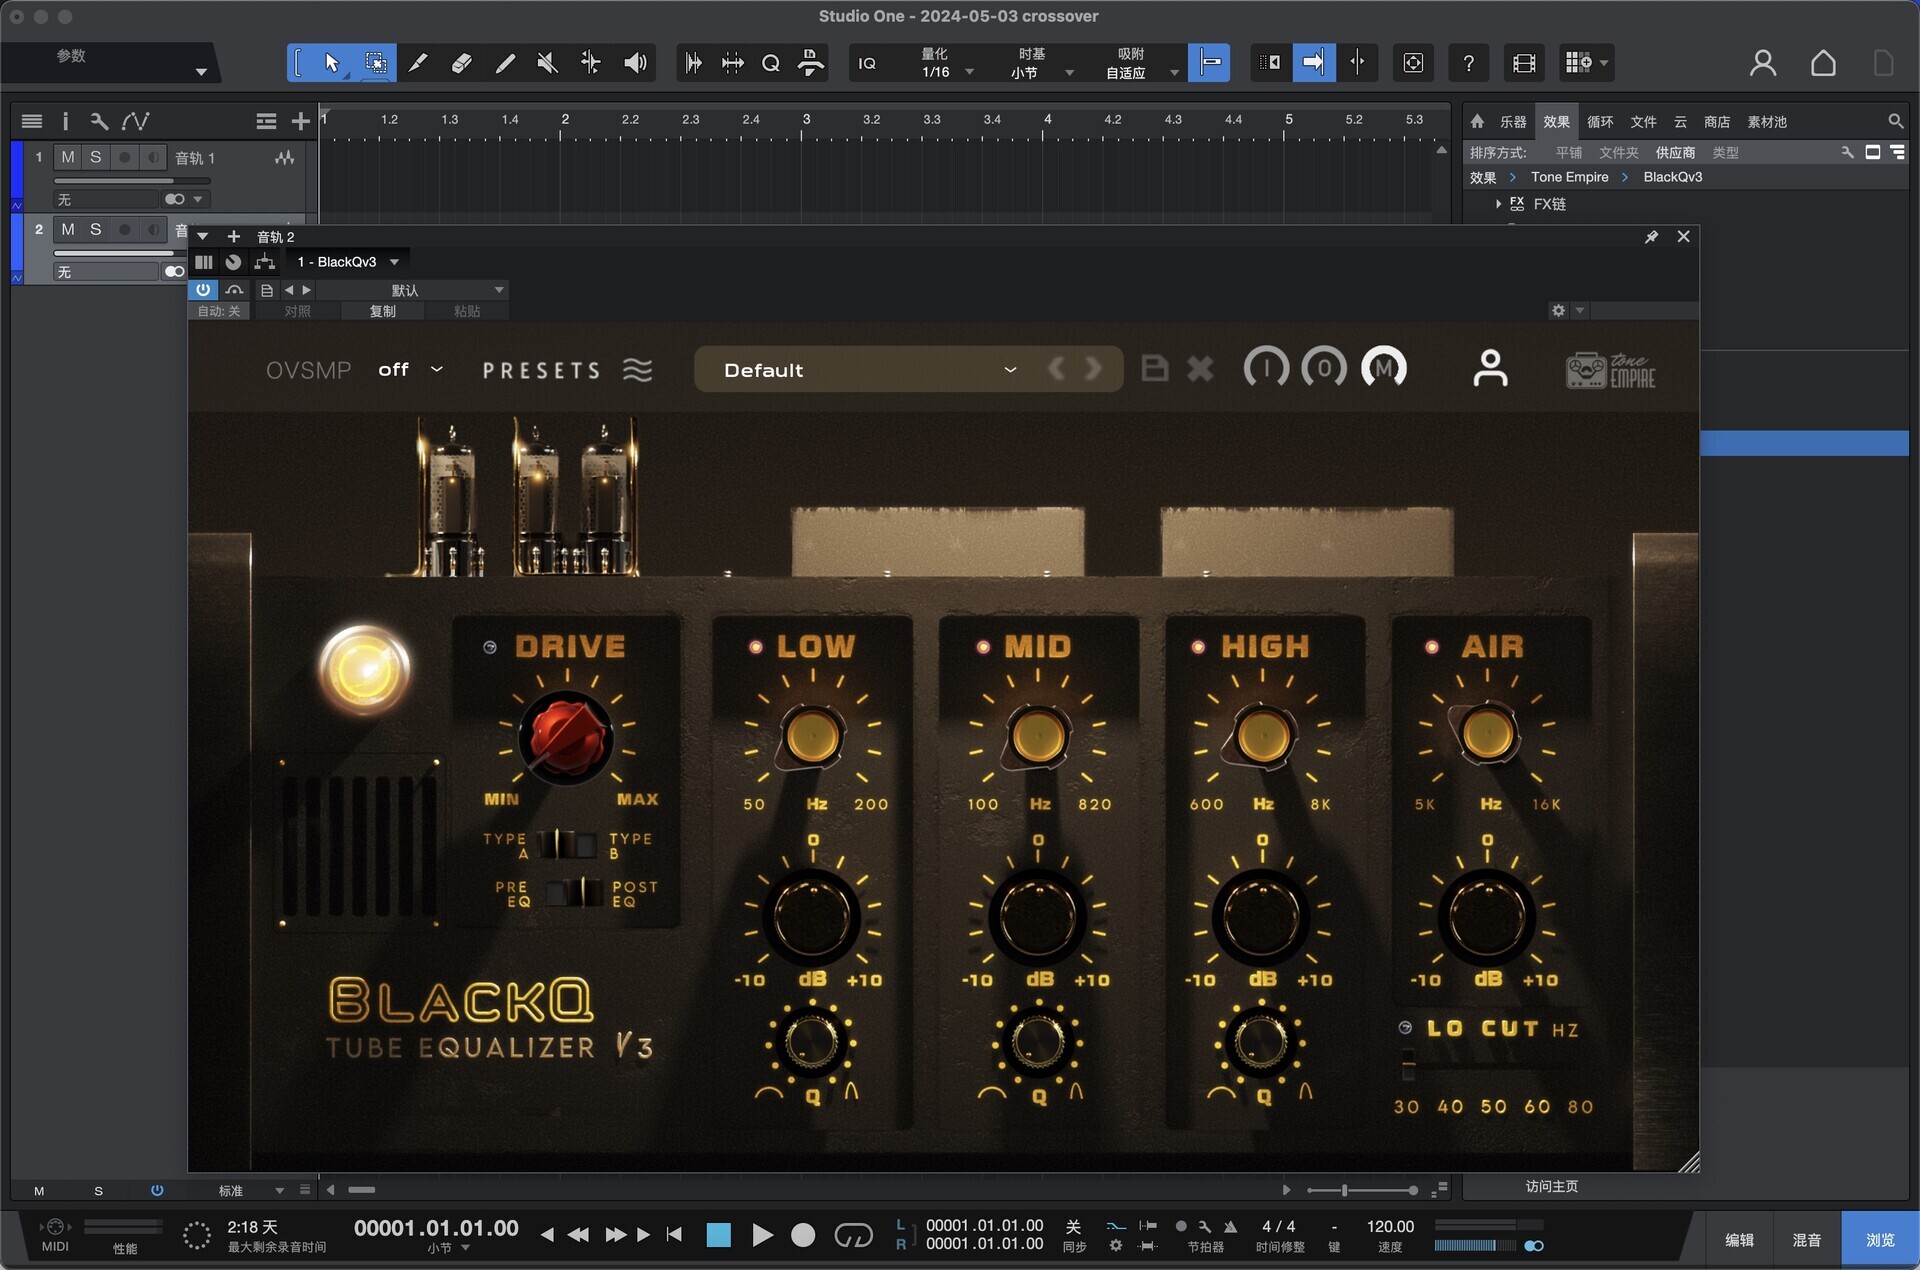Open the plugin settings gear icon

pyautogui.click(x=1558, y=311)
